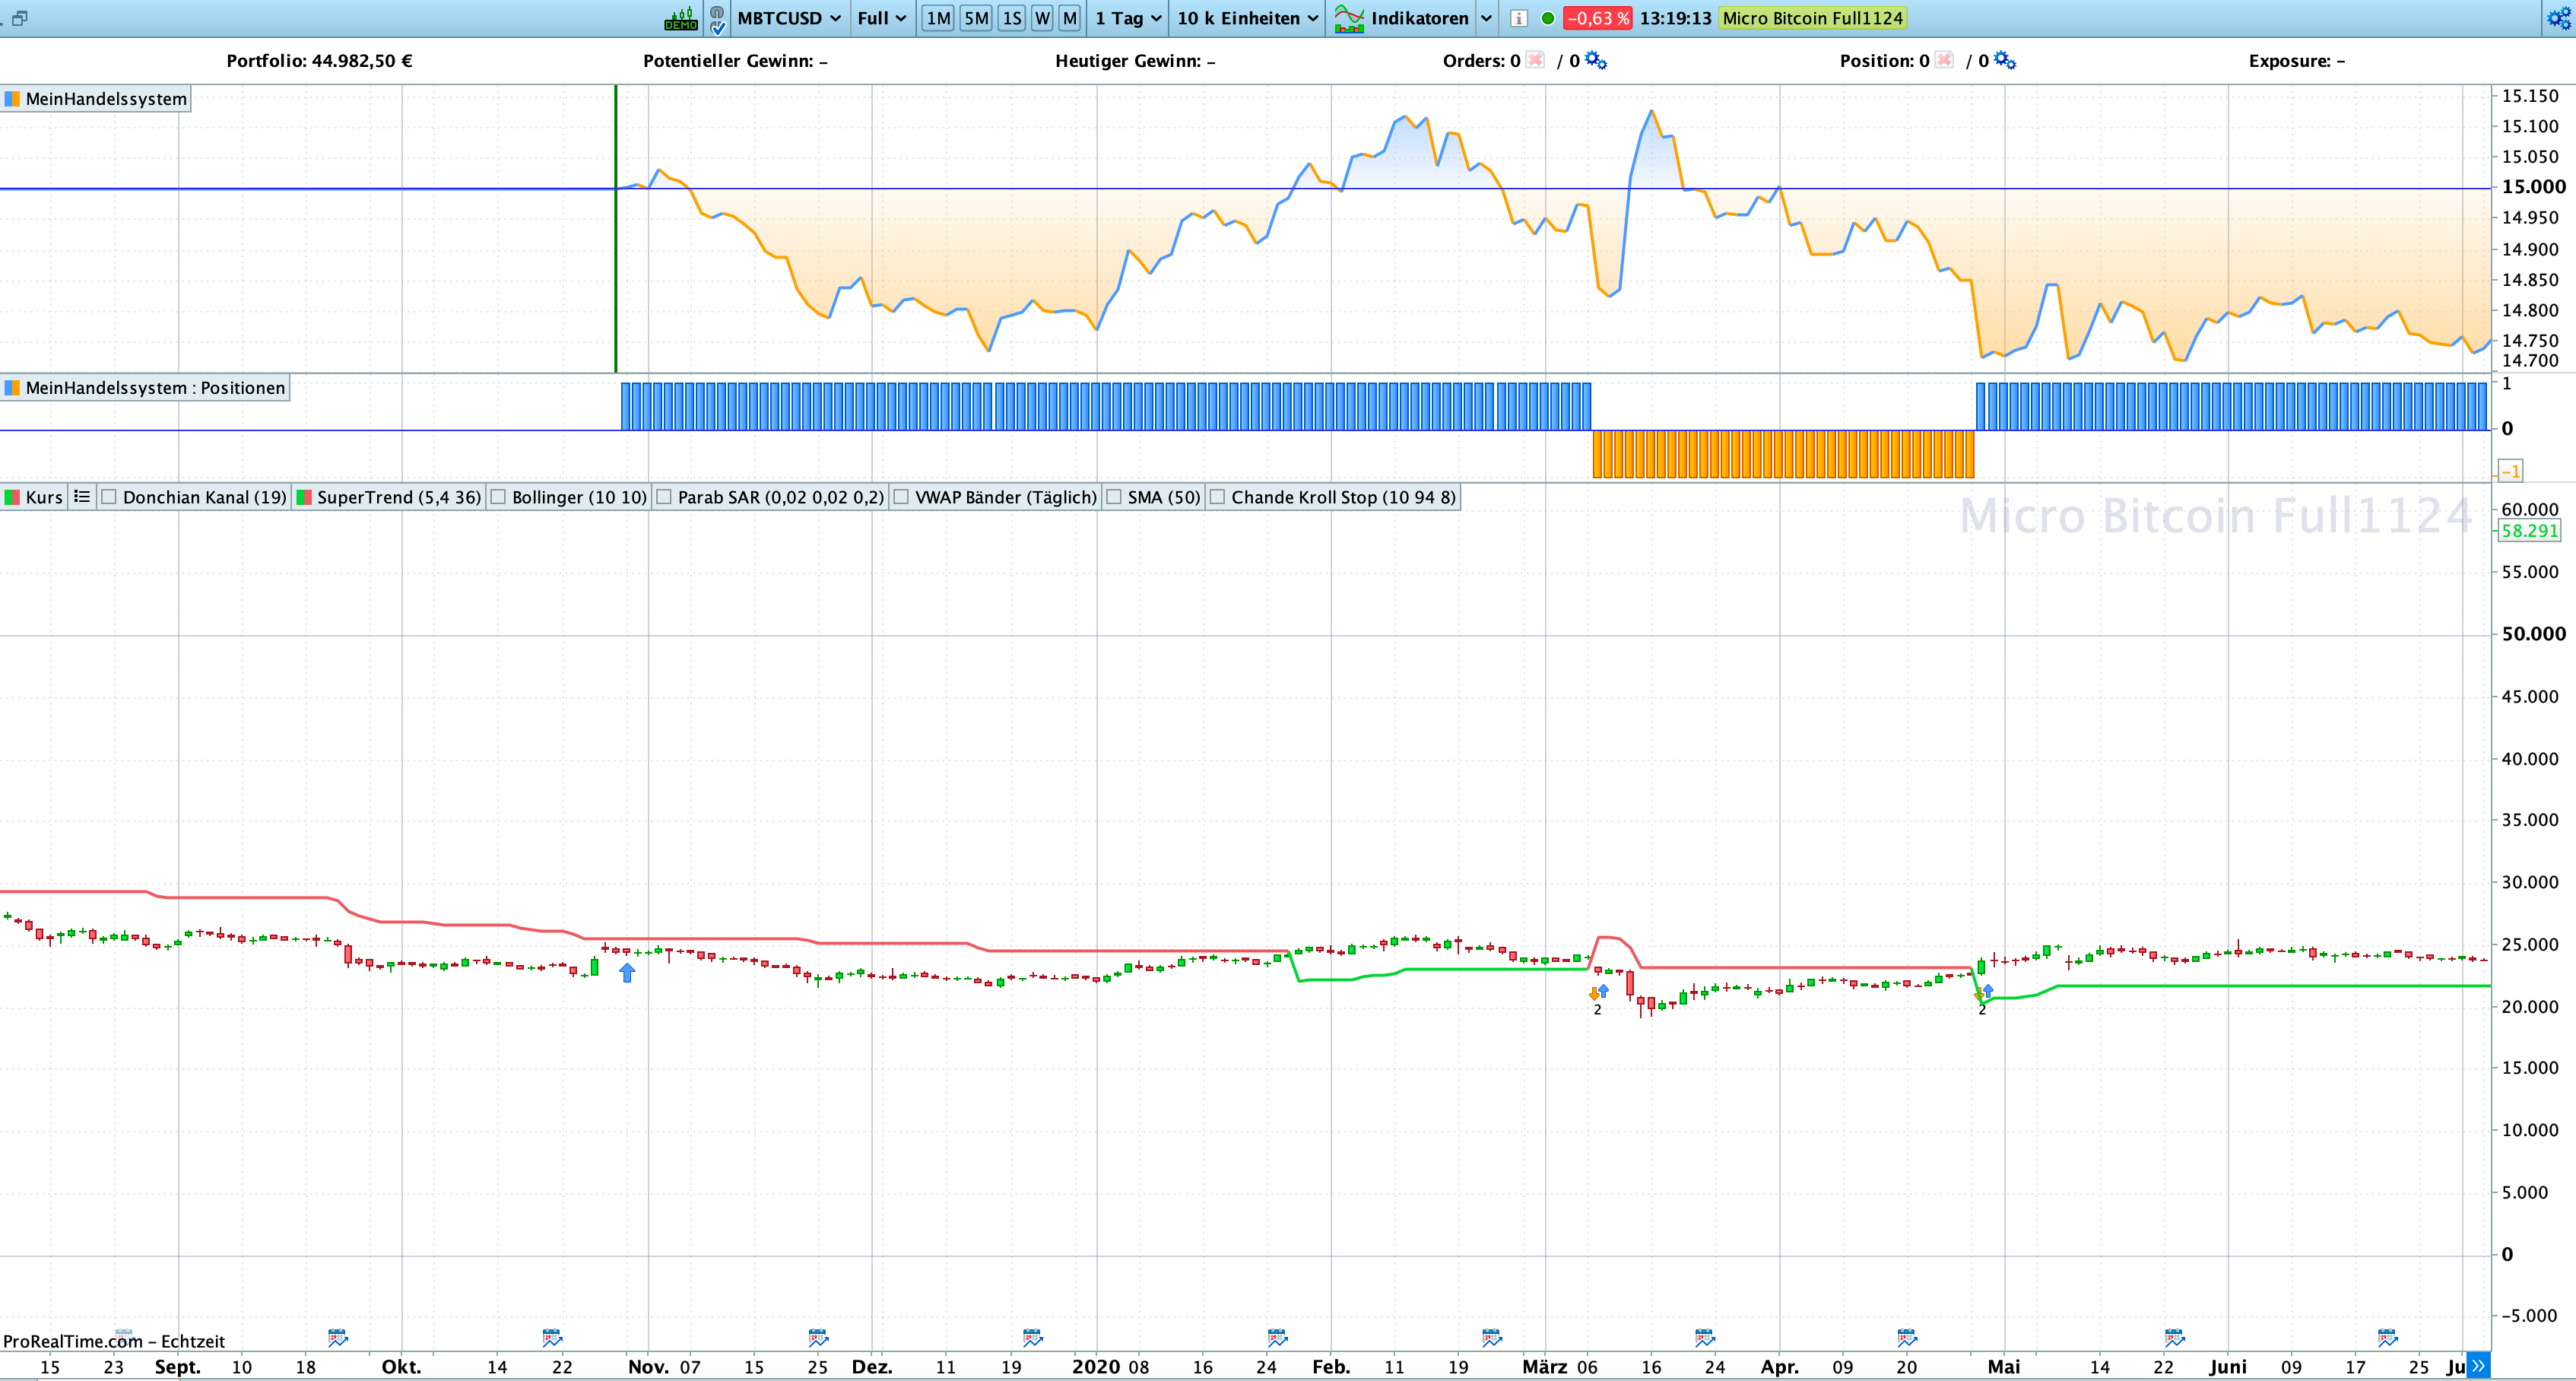Image resolution: width=2576 pixels, height=1381 pixels.
Task: Click the chart link icon with checkmark
Action: [717, 18]
